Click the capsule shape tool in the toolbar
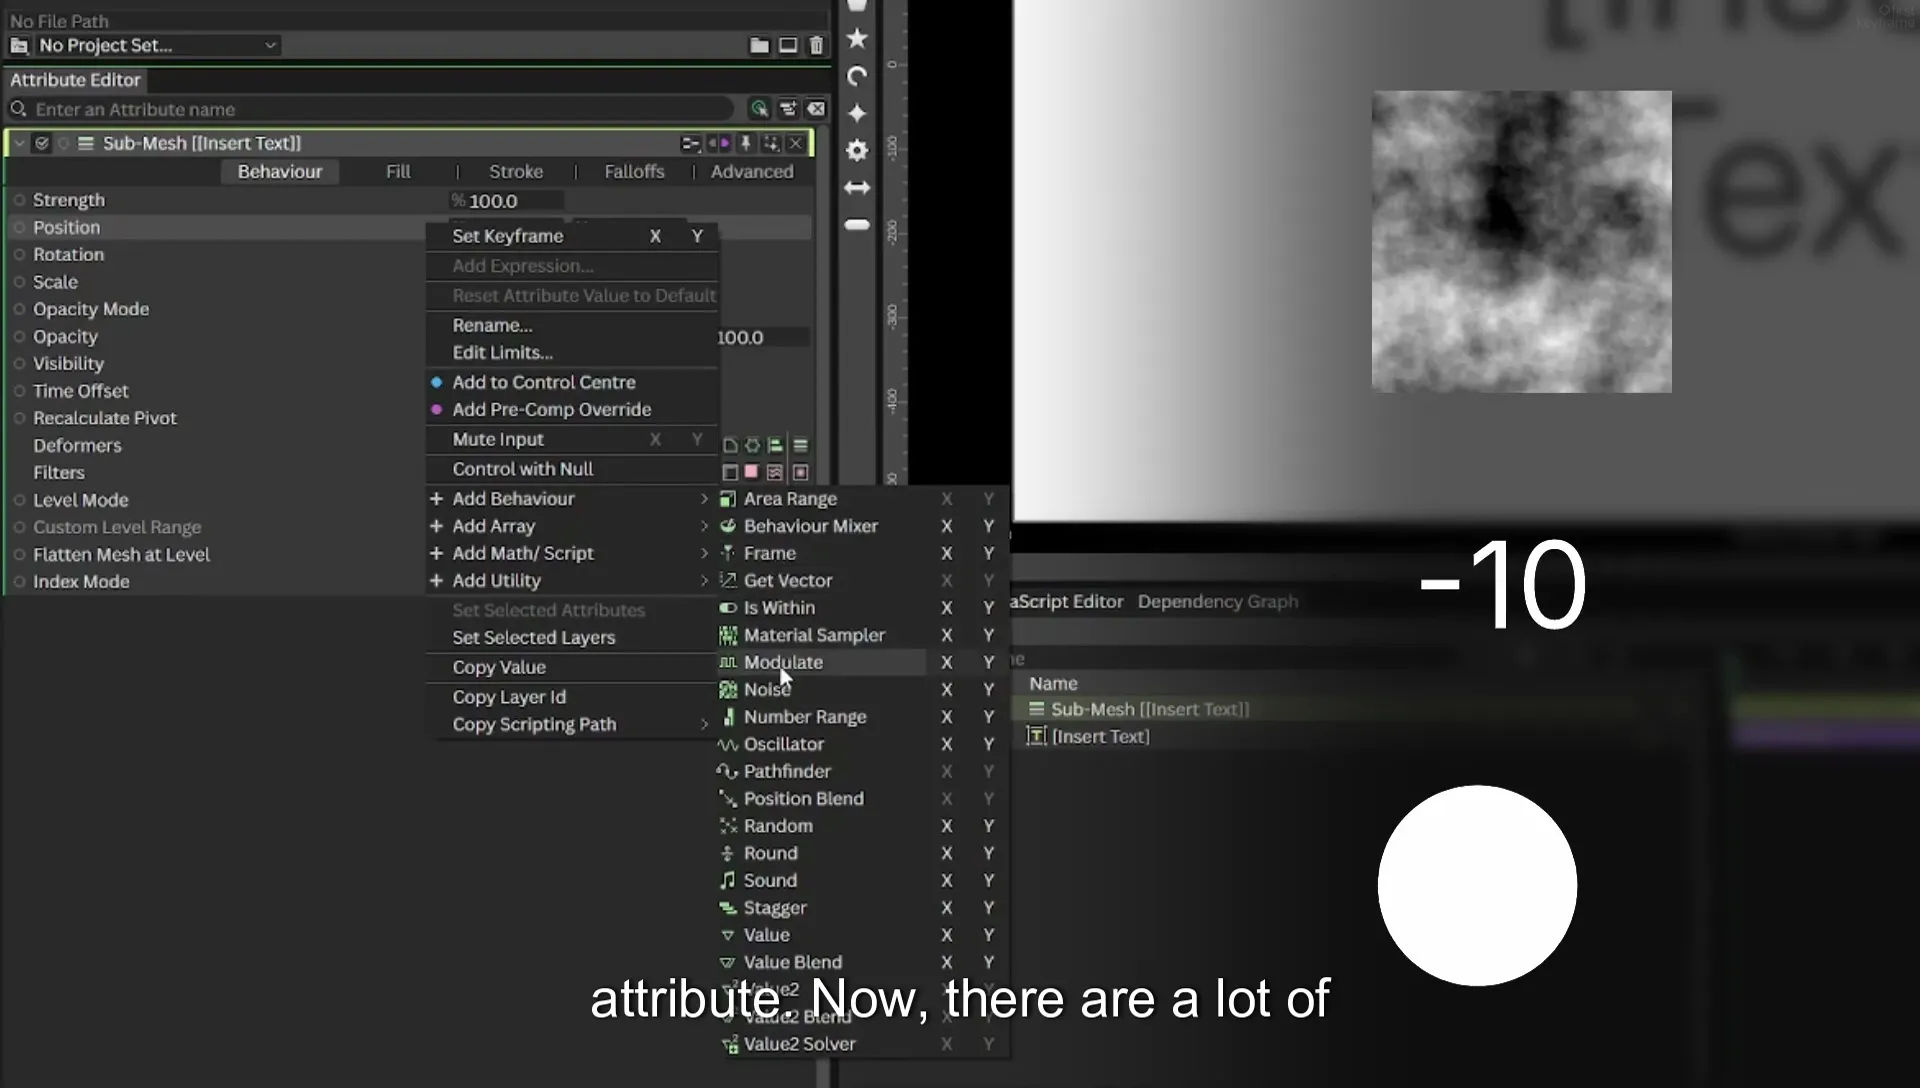 point(857,225)
